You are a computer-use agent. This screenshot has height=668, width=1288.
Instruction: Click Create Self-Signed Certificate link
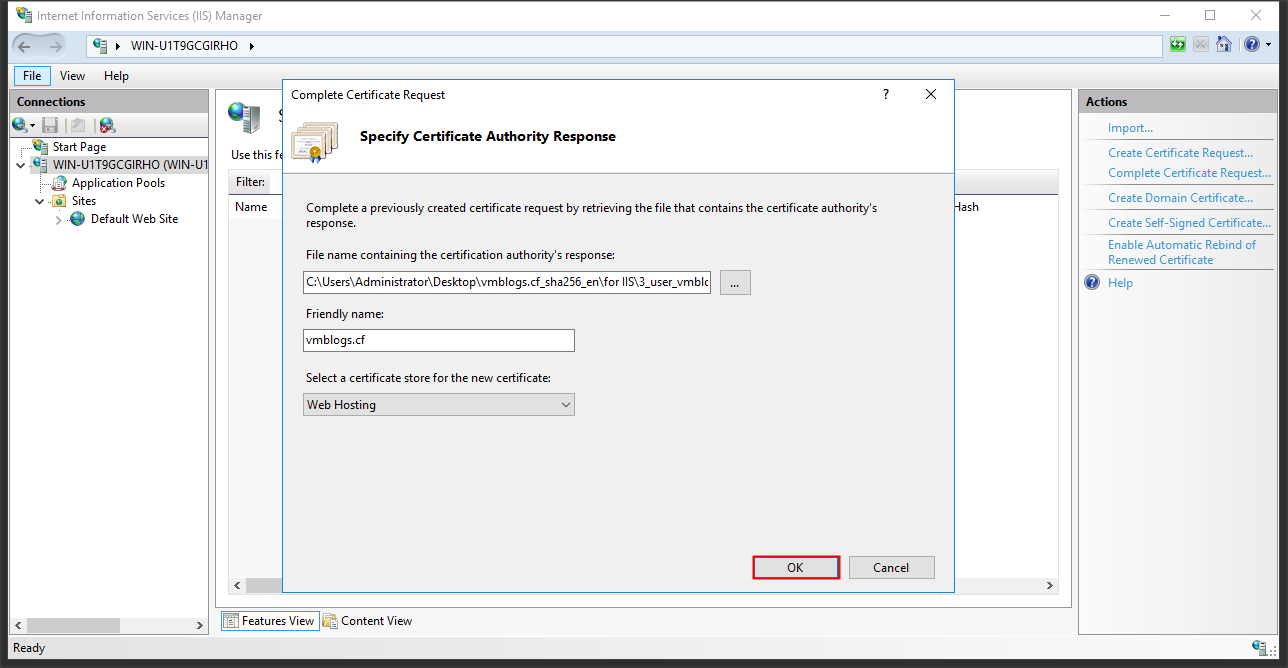pyautogui.click(x=1189, y=223)
